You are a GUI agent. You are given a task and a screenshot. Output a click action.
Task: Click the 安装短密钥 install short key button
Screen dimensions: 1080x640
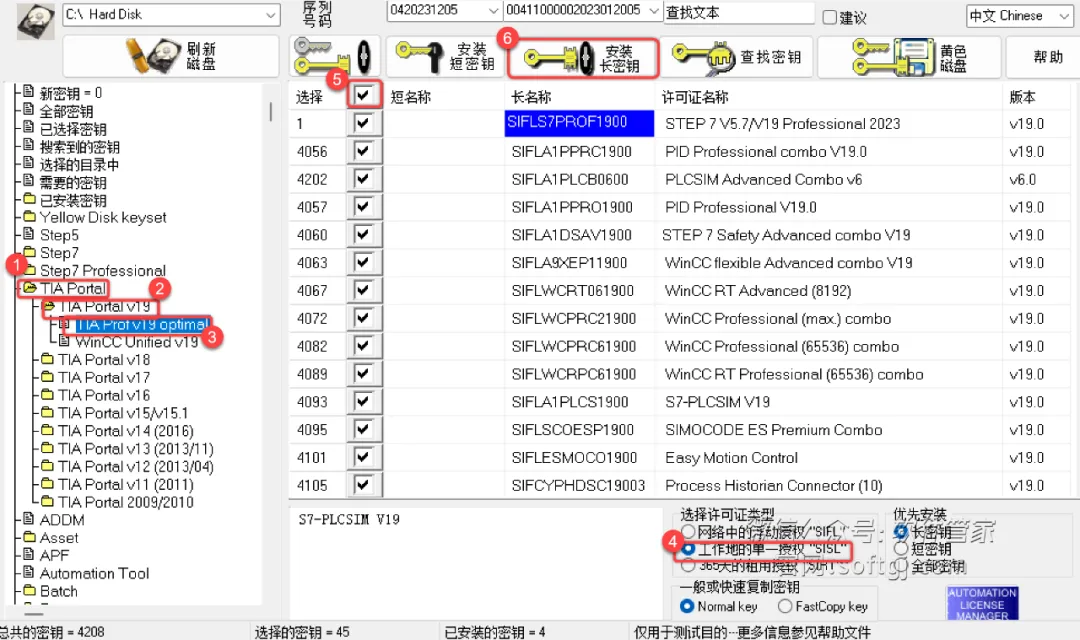446,56
